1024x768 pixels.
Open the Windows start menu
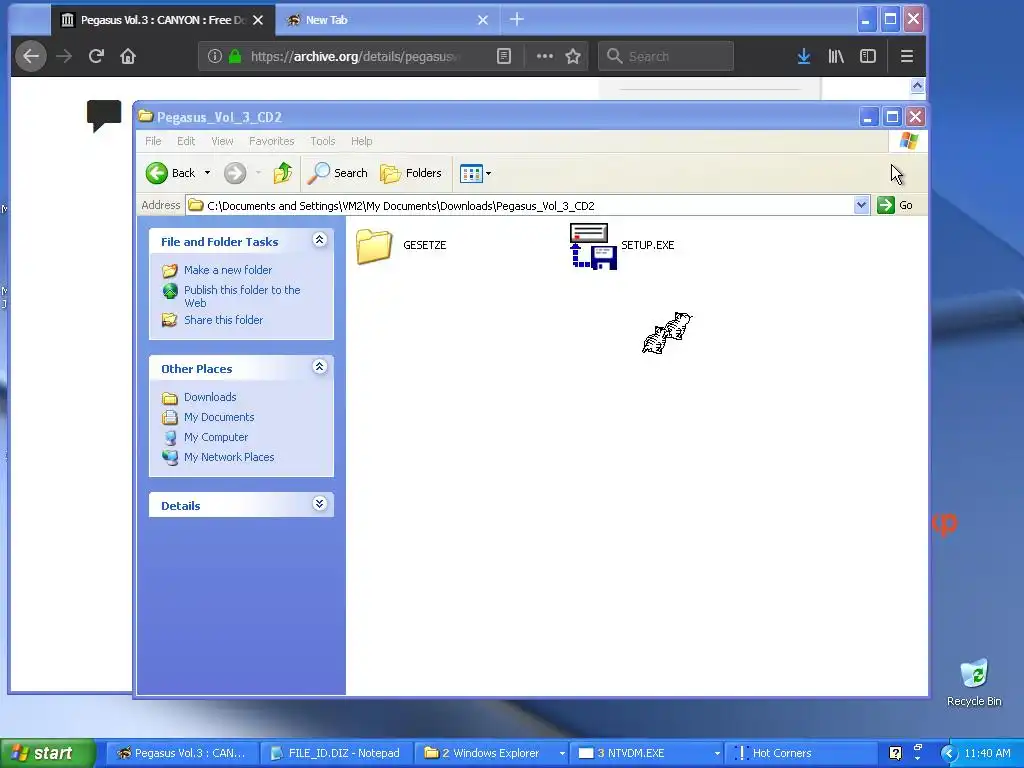(x=48, y=753)
